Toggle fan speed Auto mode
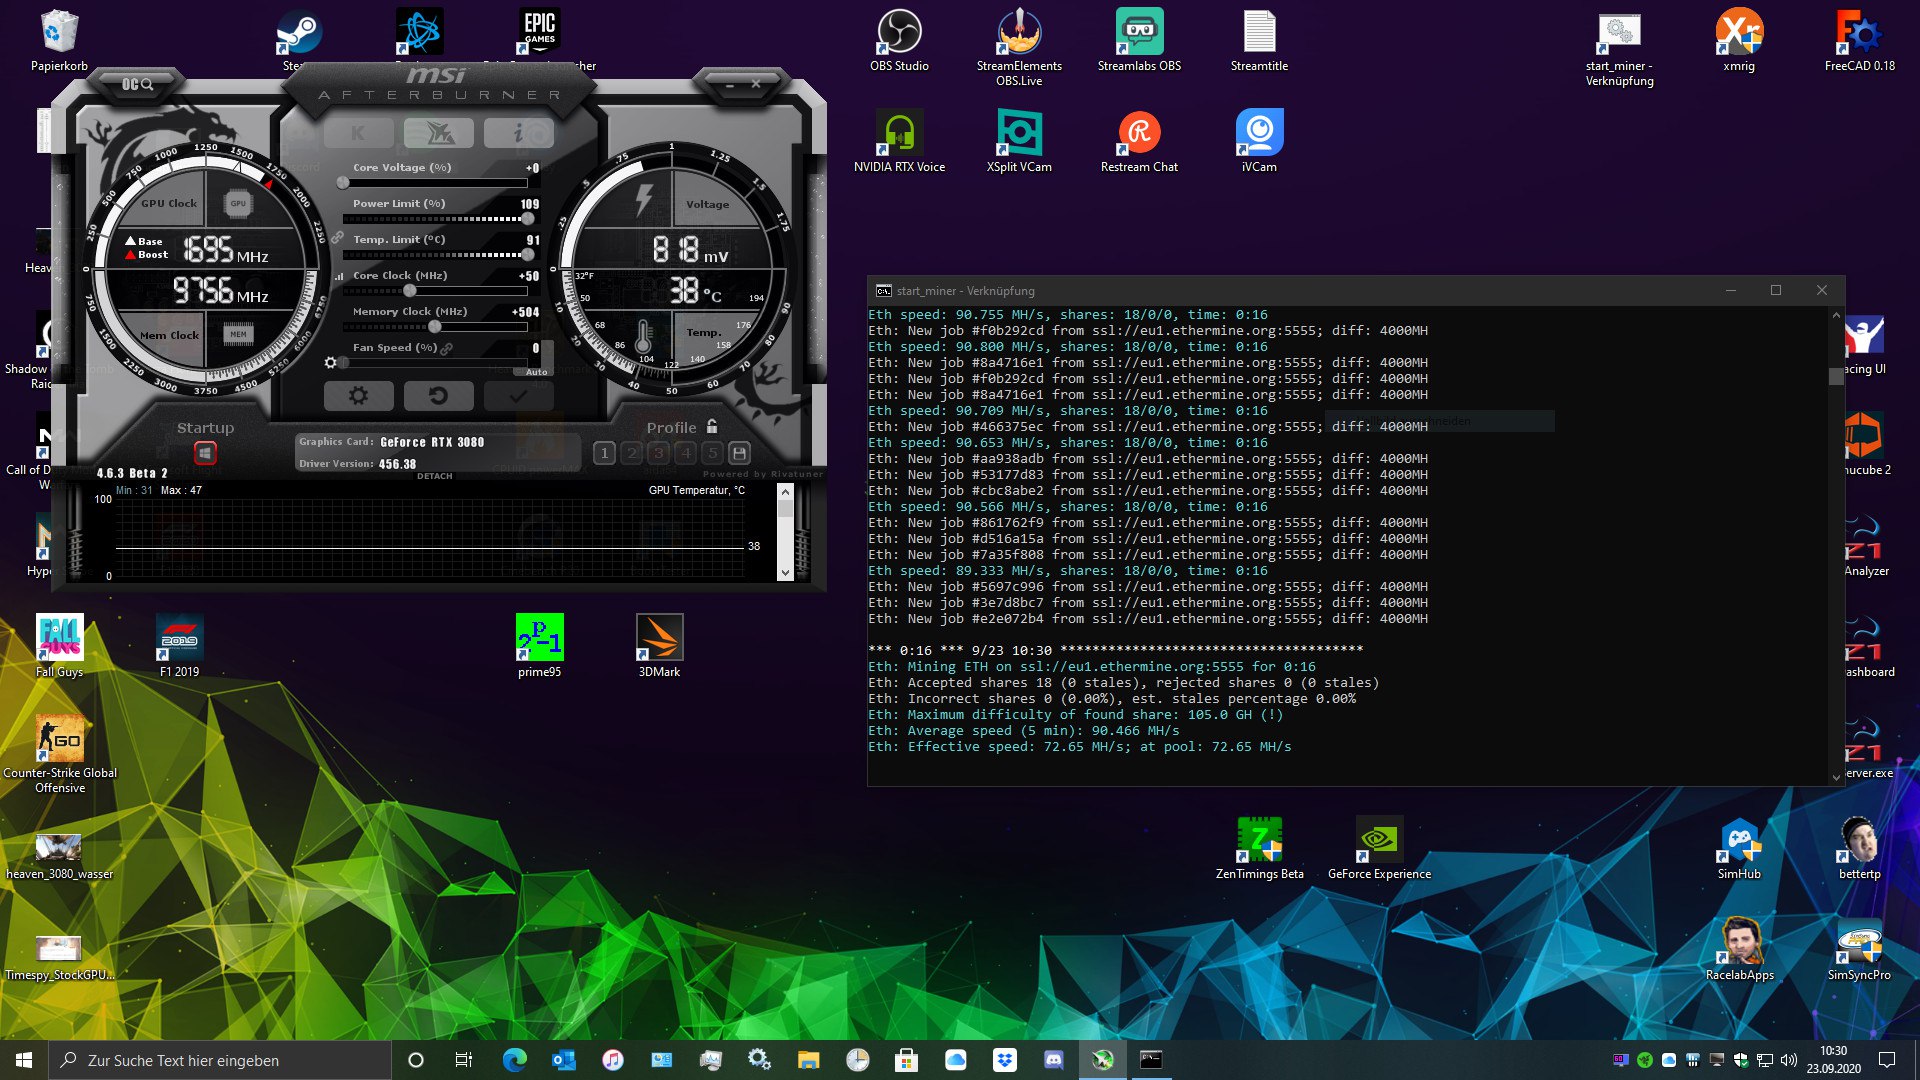This screenshot has width=1920, height=1080. [537, 372]
